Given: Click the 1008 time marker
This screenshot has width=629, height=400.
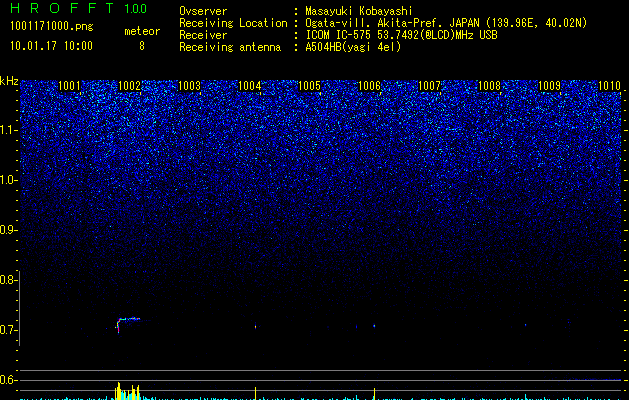Looking at the screenshot, I should point(489,86).
